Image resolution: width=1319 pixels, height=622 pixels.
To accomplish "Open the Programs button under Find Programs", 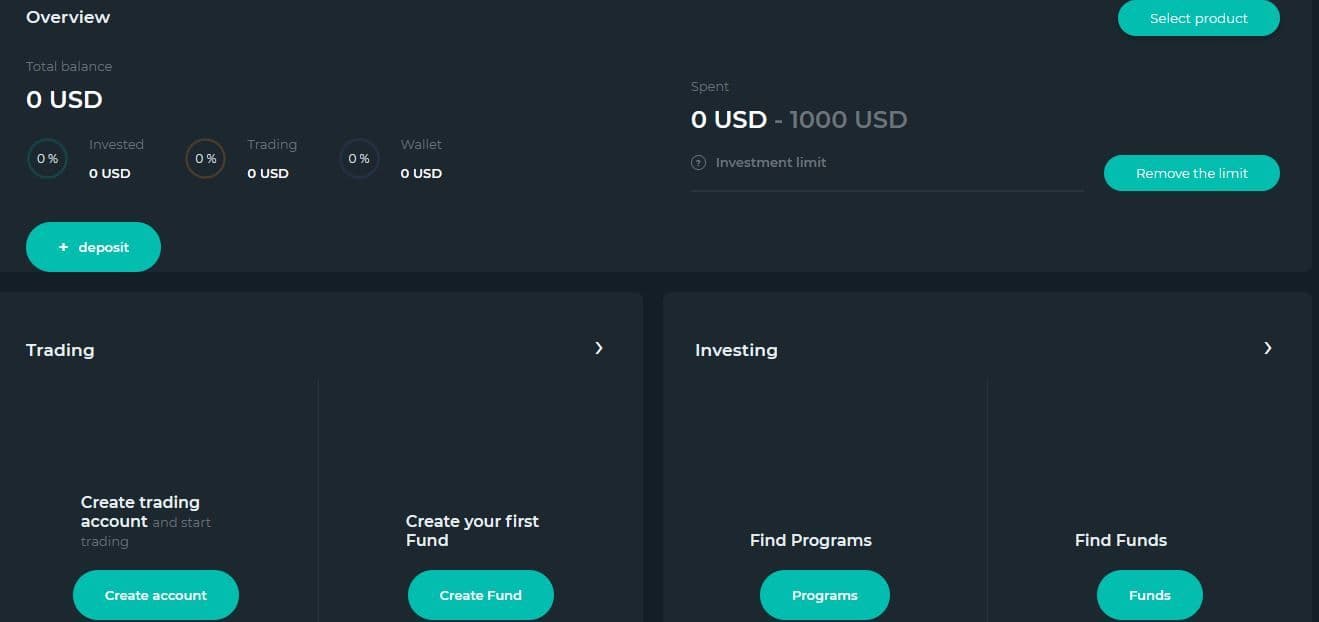I will (x=824, y=595).
